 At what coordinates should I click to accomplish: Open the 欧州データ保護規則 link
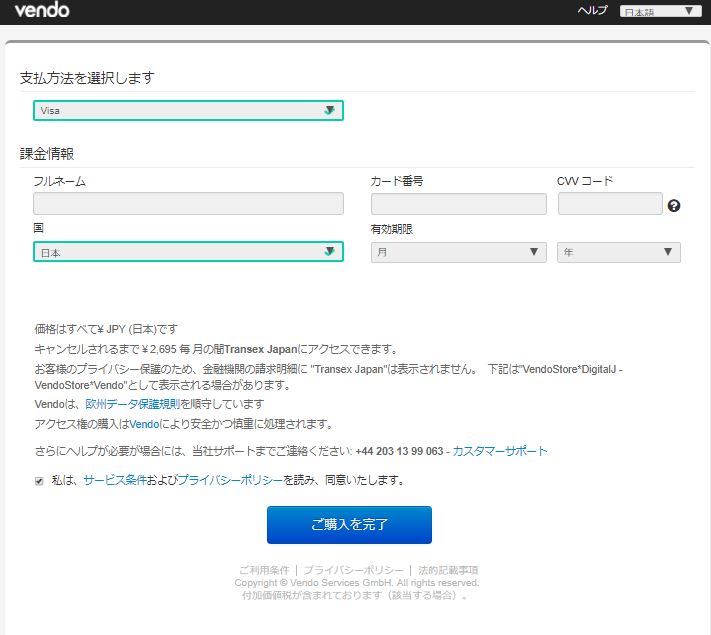point(132,404)
